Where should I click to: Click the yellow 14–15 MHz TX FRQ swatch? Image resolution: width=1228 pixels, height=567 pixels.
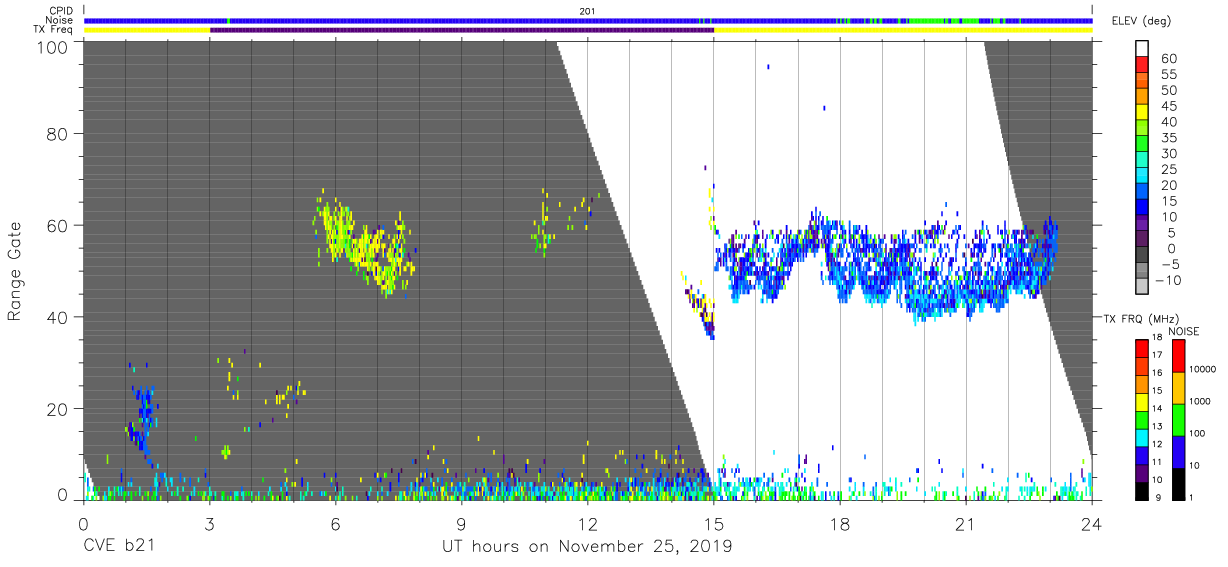pyautogui.click(x=1142, y=401)
